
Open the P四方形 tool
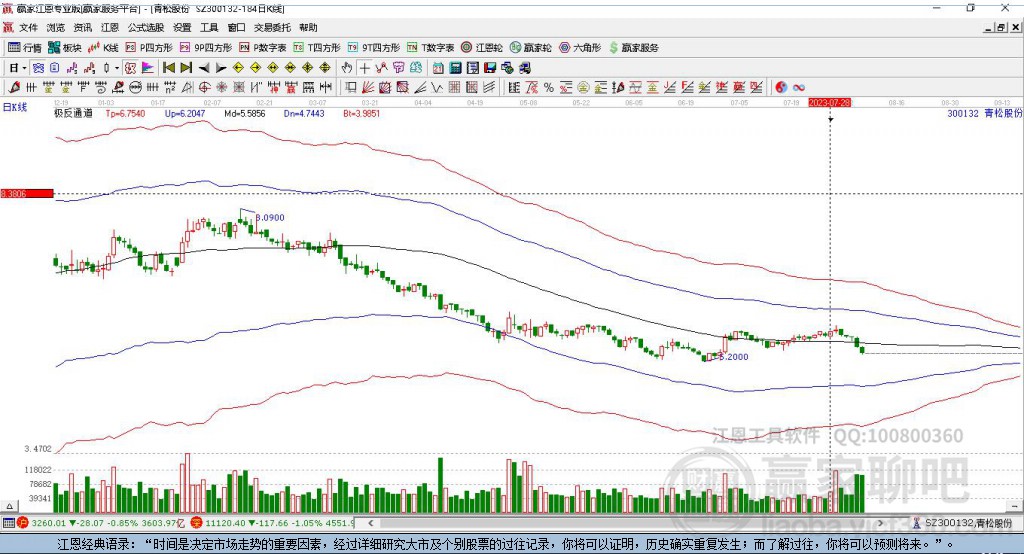pyautogui.click(x=149, y=48)
